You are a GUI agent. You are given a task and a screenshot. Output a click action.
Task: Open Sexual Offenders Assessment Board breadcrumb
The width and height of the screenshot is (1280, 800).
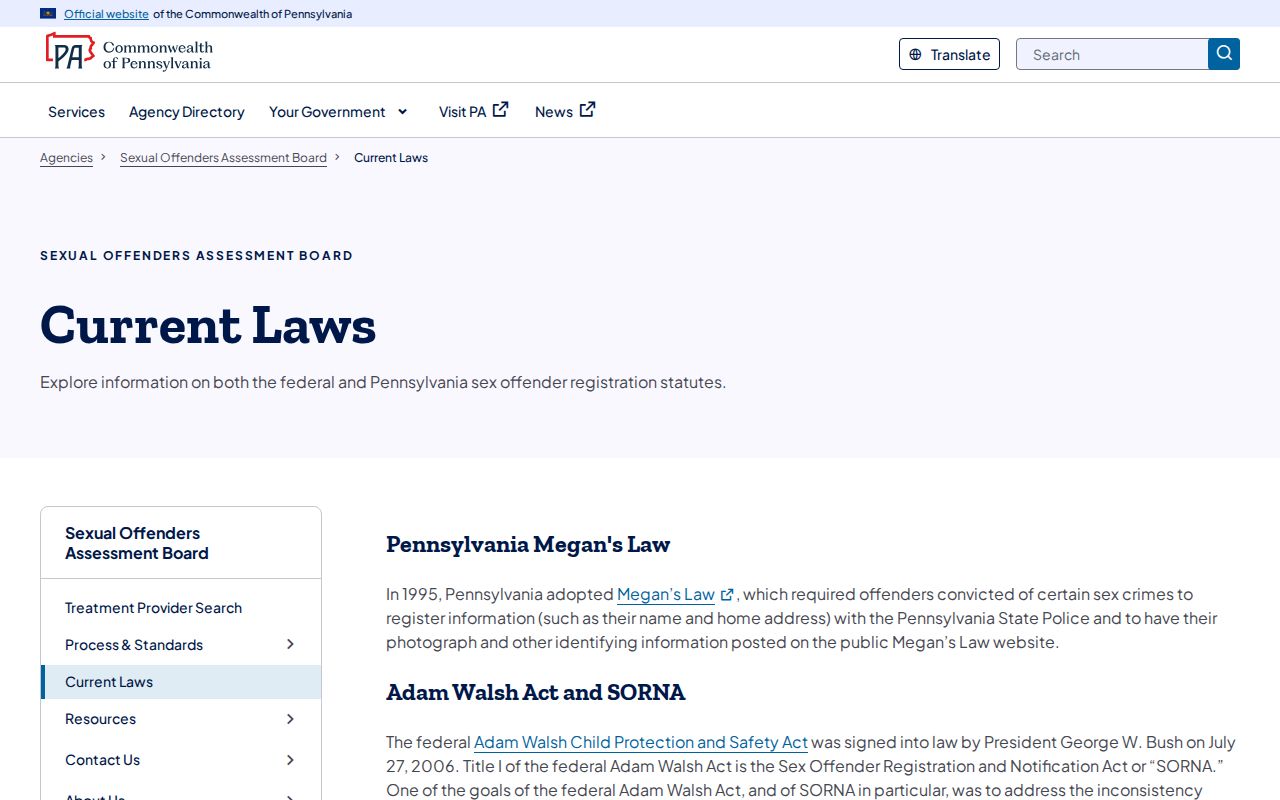pos(223,158)
